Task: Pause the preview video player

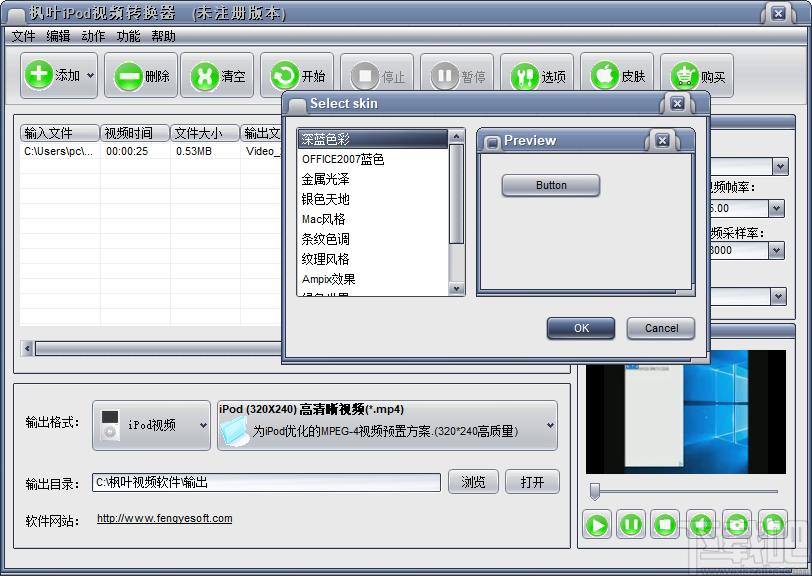Action: [631, 525]
